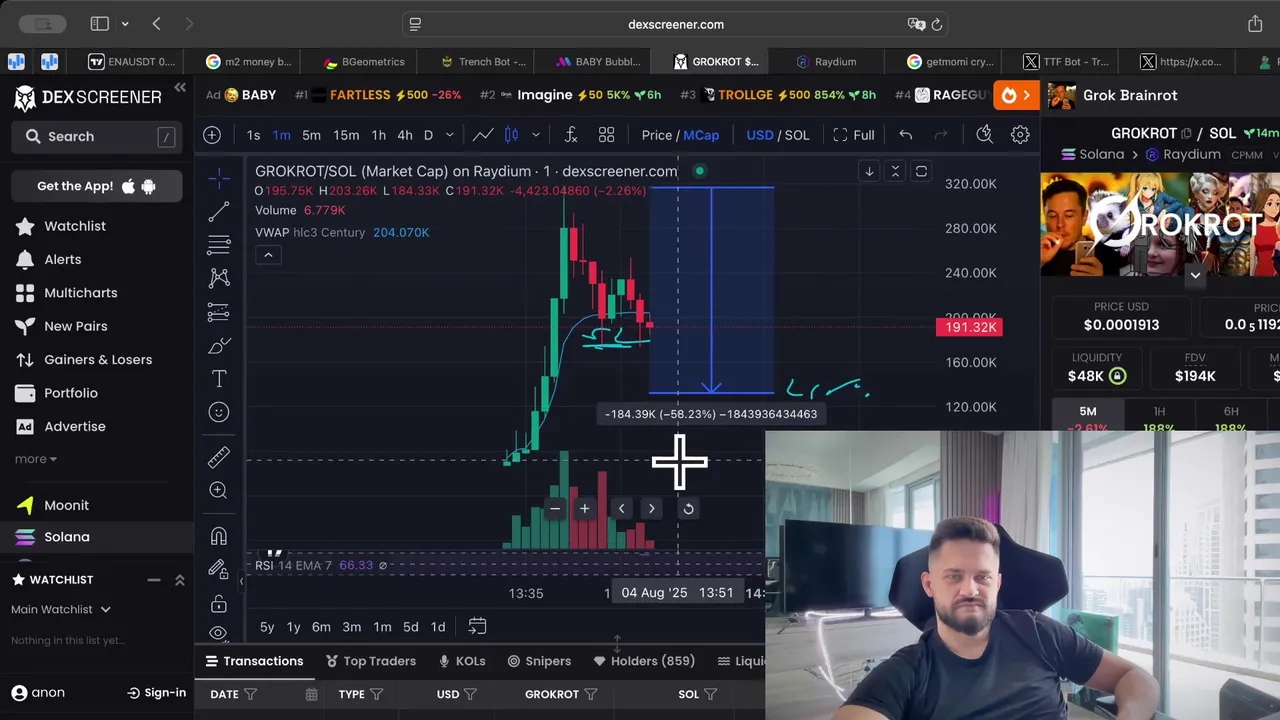Image resolution: width=1280 pixels, height=720 pixels.
Task: Switch chart to Price display
Action: [x=657, y=135]
